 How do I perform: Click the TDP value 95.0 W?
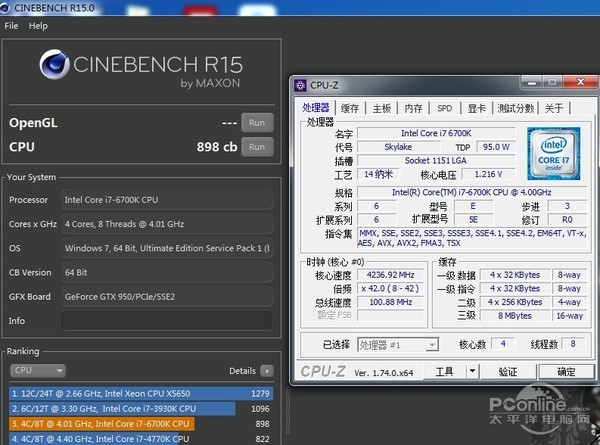[x=496, y=147]
